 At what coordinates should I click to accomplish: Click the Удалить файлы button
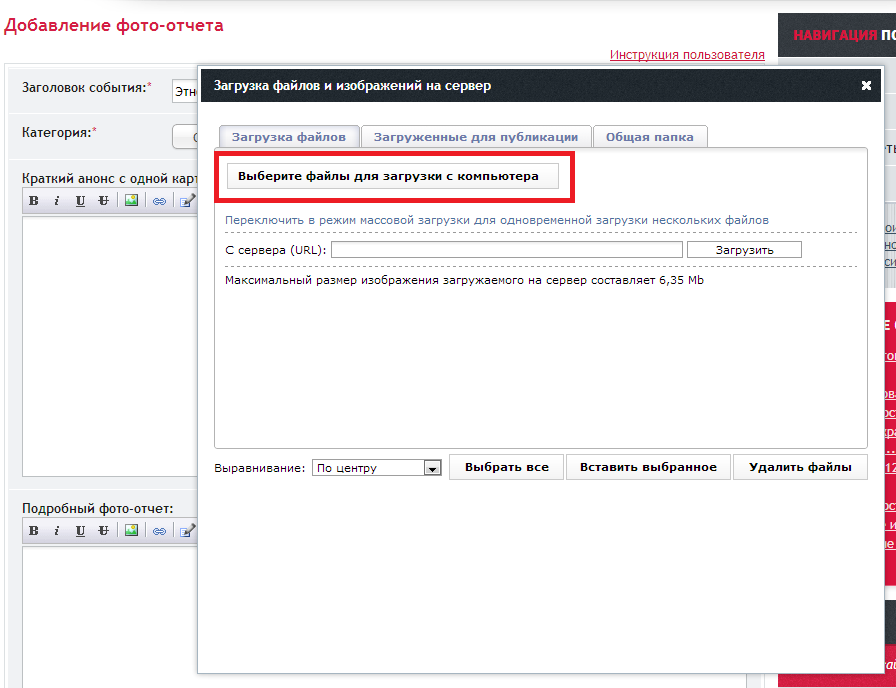(x=800, y=467)
